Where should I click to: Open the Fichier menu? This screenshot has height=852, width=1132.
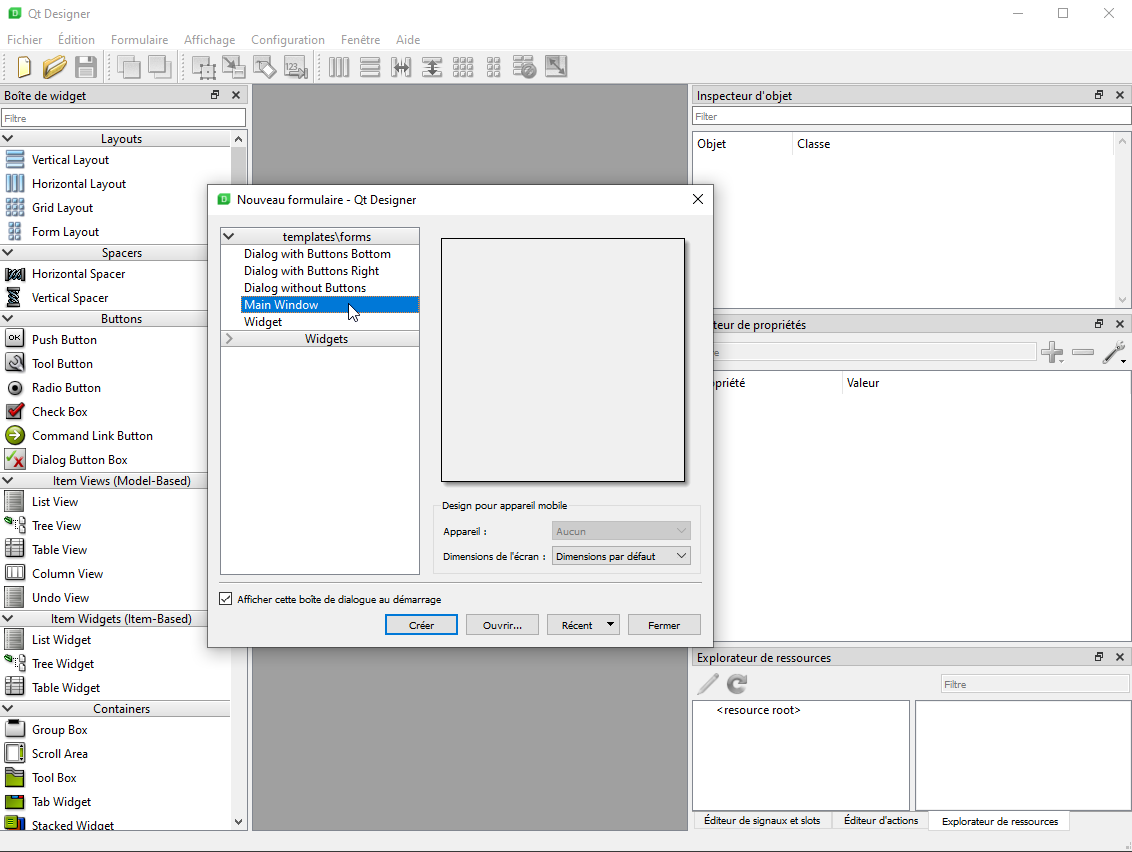pyautogui.click(x=25, y=40)
